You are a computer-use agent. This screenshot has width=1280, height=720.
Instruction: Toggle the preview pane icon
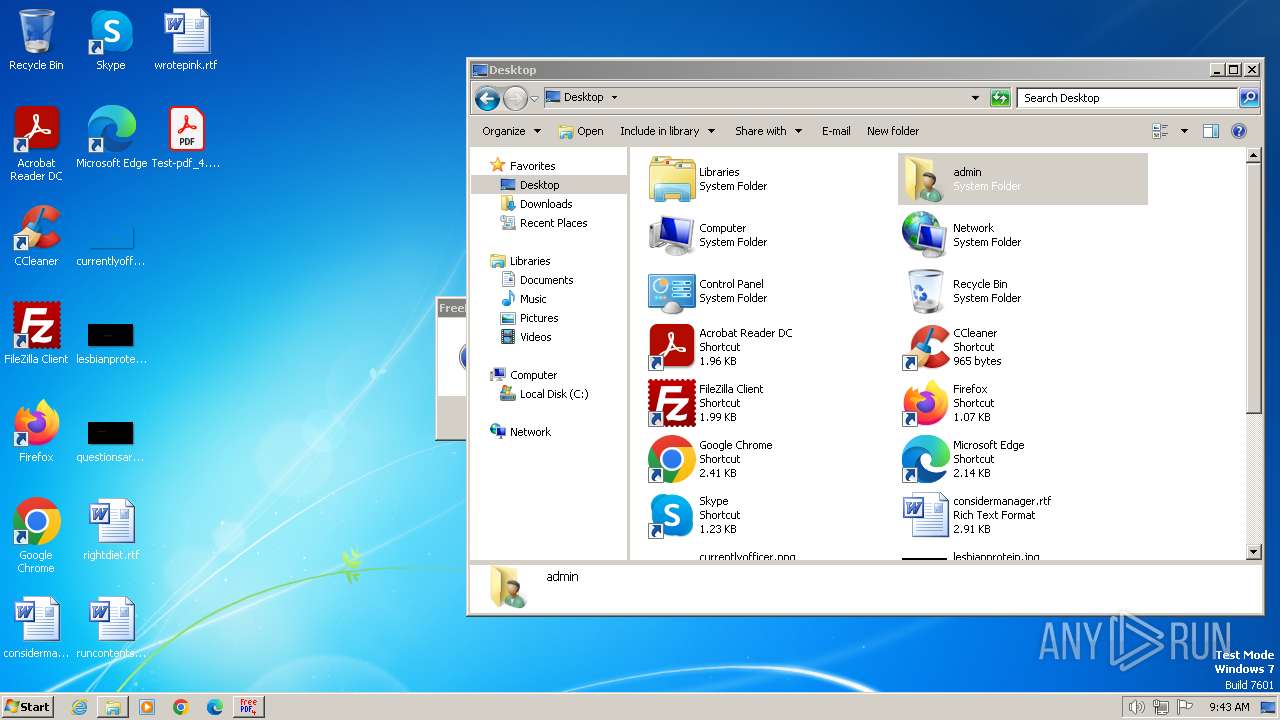pos(1211,131)
